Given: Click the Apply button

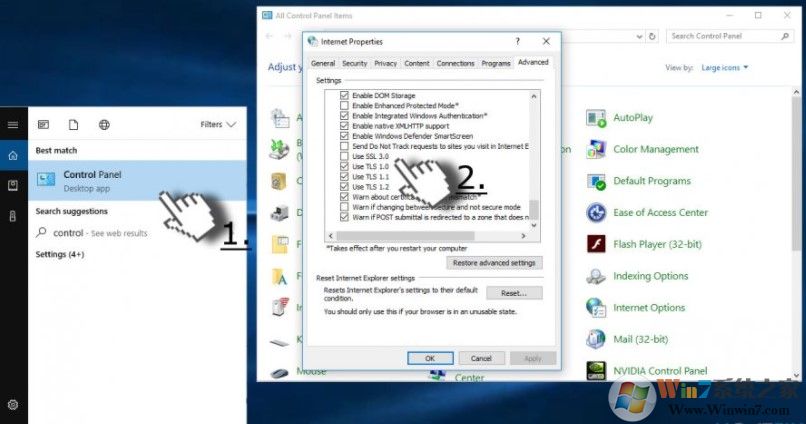Looking at the screenshot, I should pos(533,358).
